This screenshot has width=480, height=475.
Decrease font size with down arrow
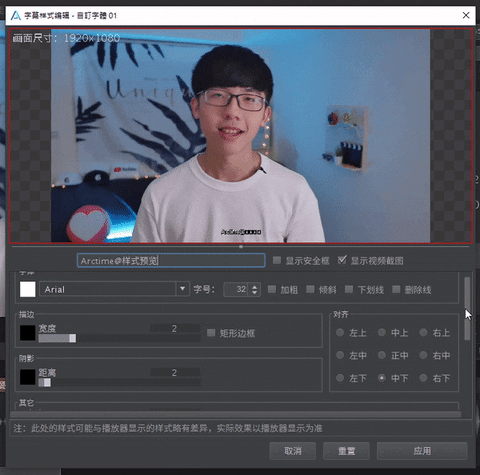point(255,293)
